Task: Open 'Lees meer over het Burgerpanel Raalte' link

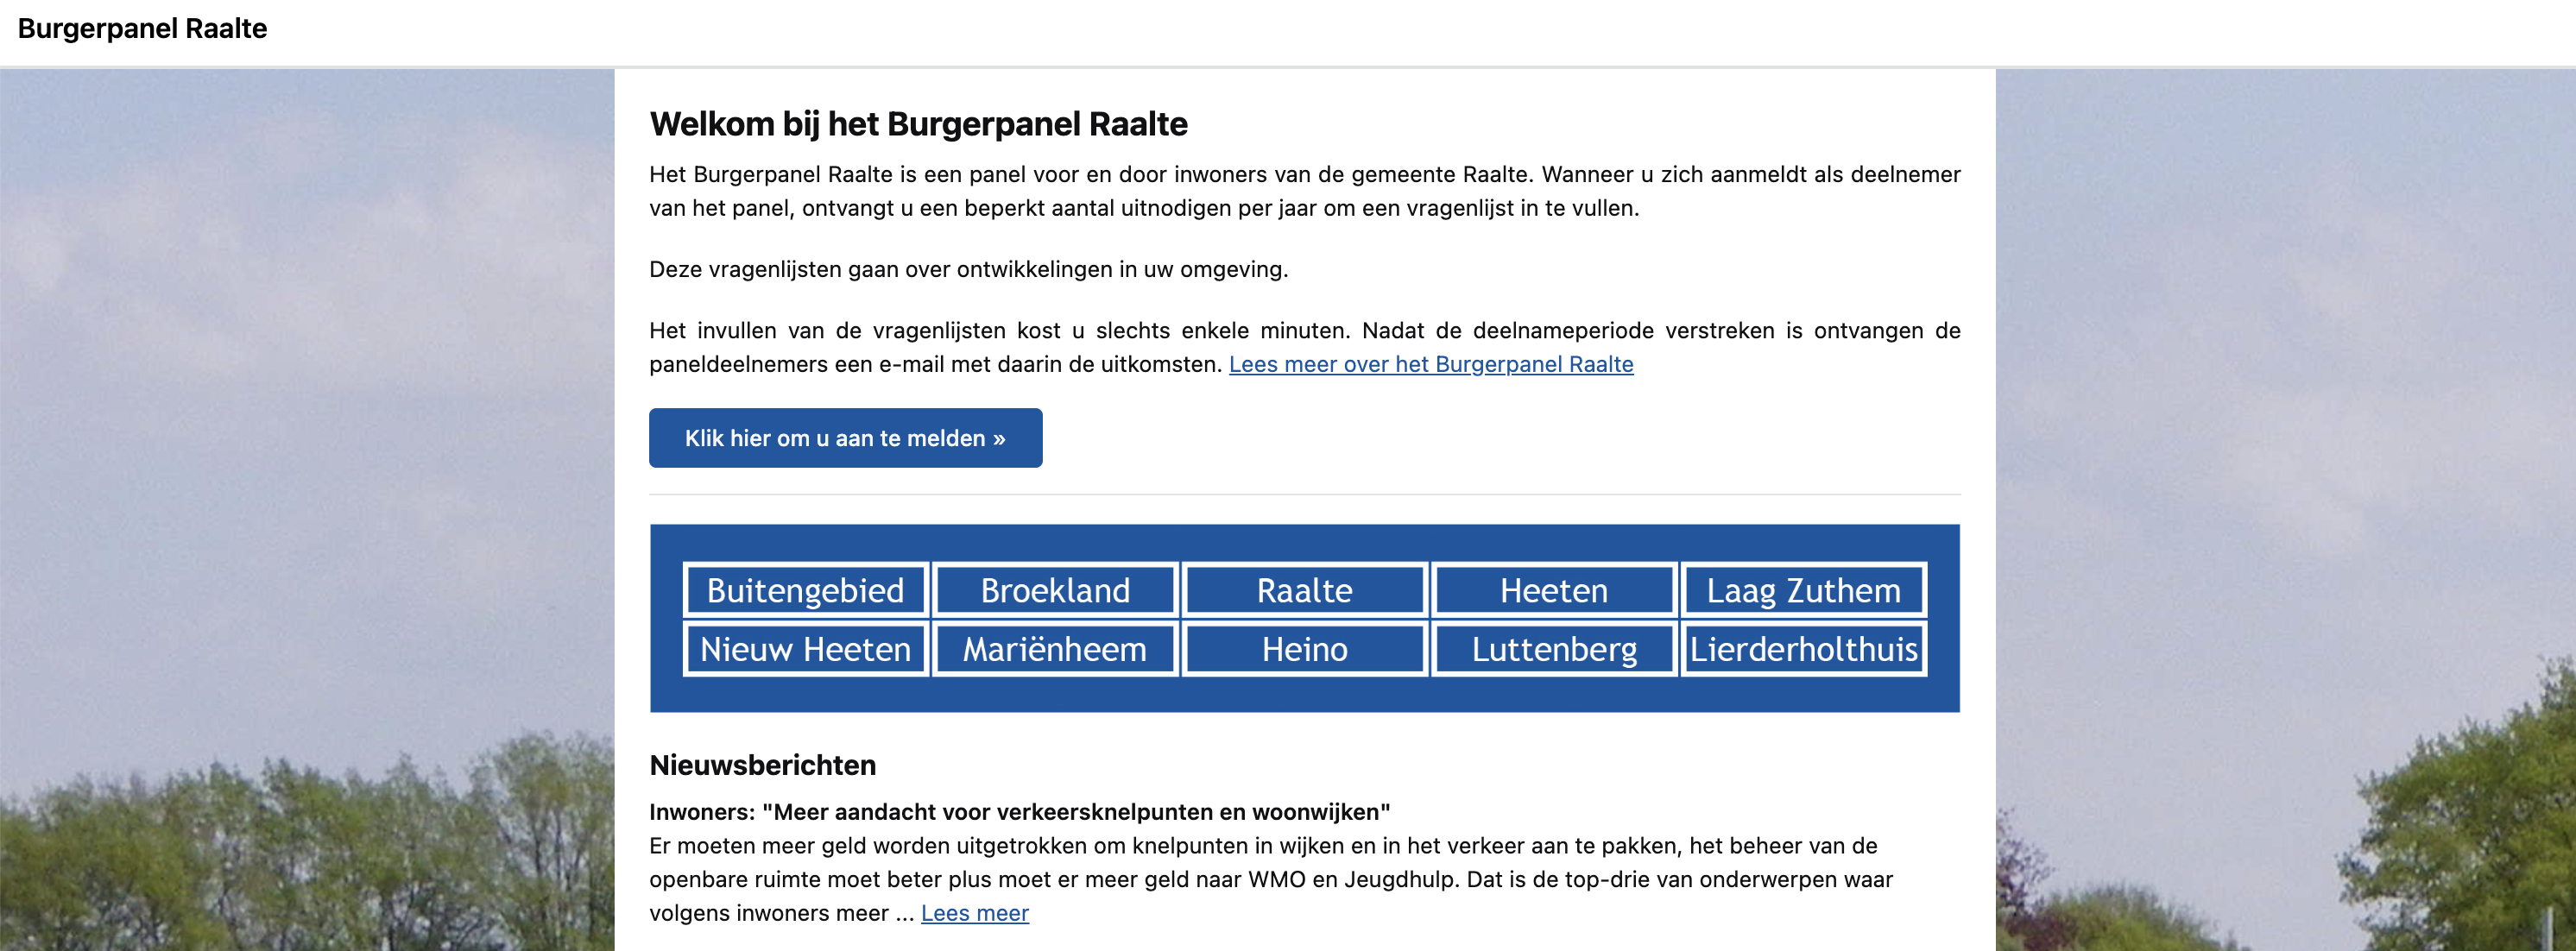Action: [x=1430, y=365]
